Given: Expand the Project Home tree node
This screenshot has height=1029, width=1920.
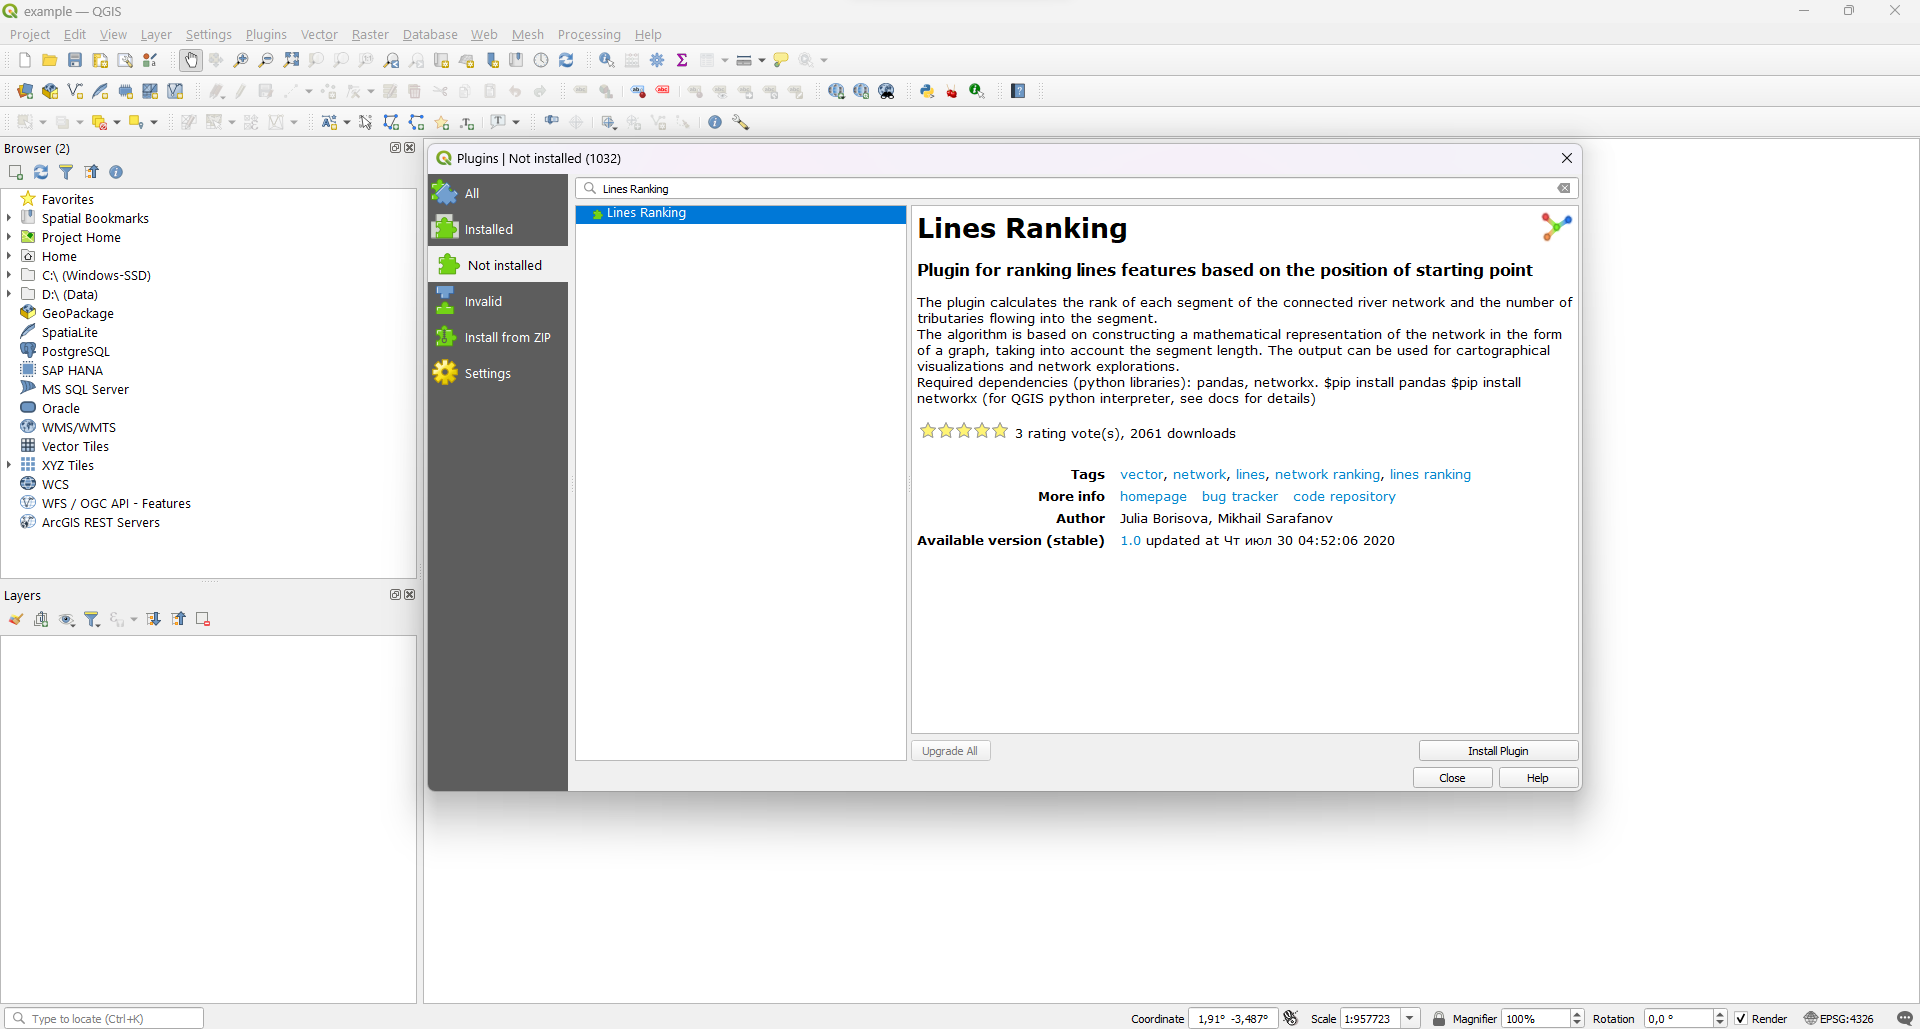Looking at the screenshot, I should [x=9, y=237].
